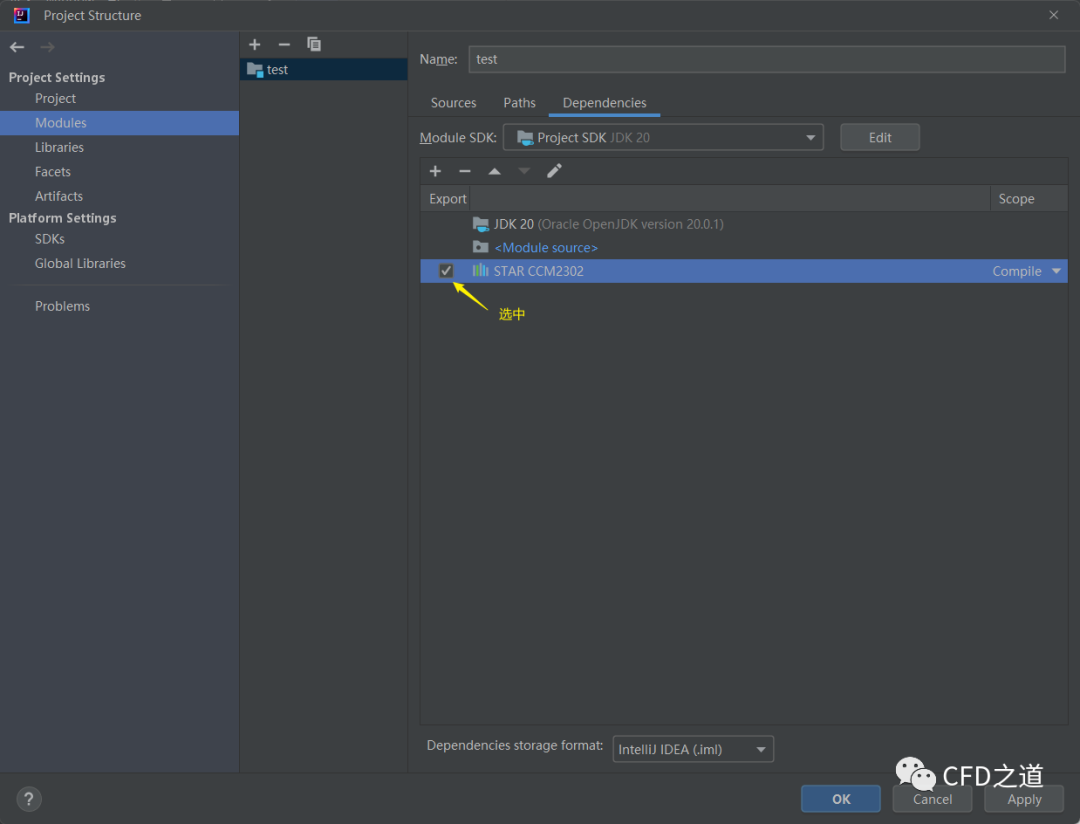Remove the selected module with minus icon
Viewport: 1080px width, 824px height.
pyautogui.click(x=284, y=44)
